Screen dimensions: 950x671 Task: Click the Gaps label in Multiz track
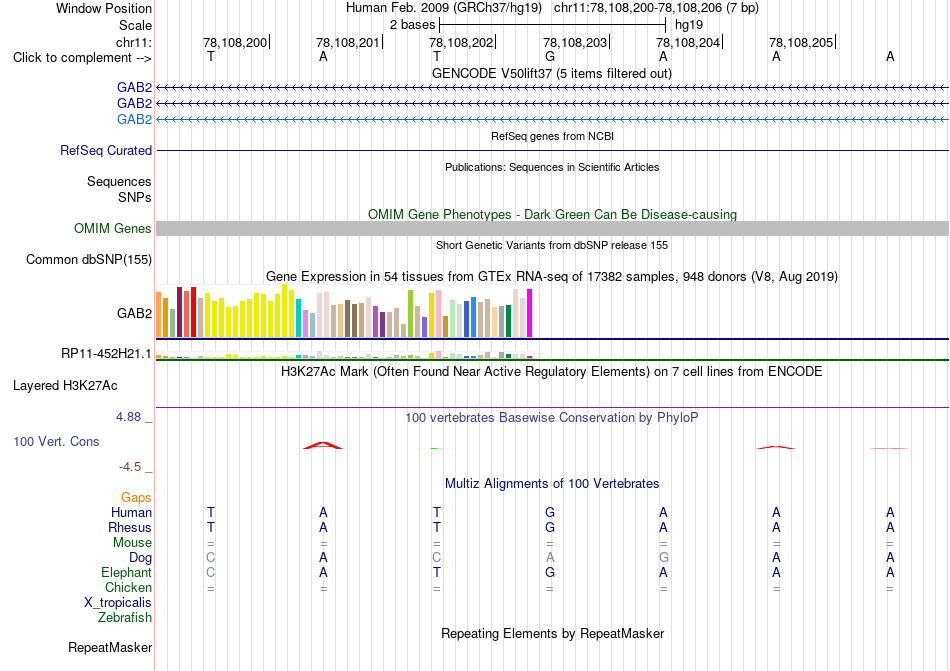point(136,497)
